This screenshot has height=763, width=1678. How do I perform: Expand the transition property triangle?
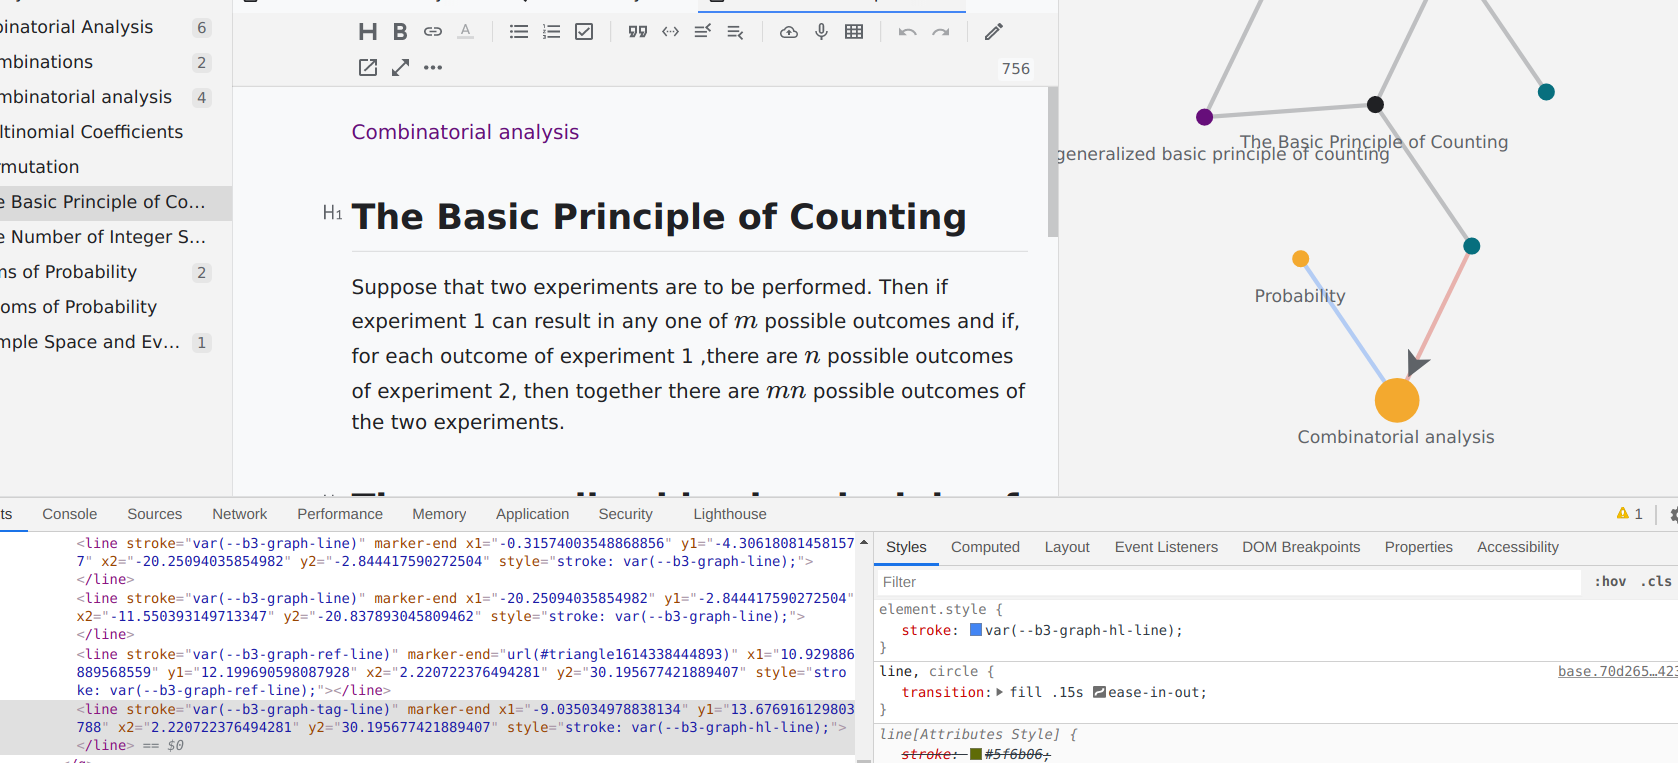tap(999, 692)
